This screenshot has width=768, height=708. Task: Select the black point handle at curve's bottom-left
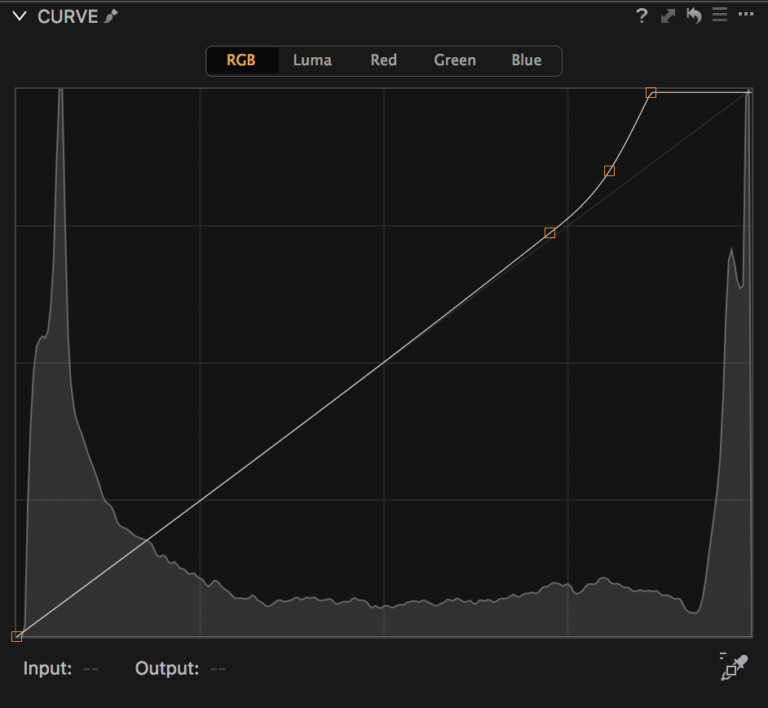click(17, 636)
